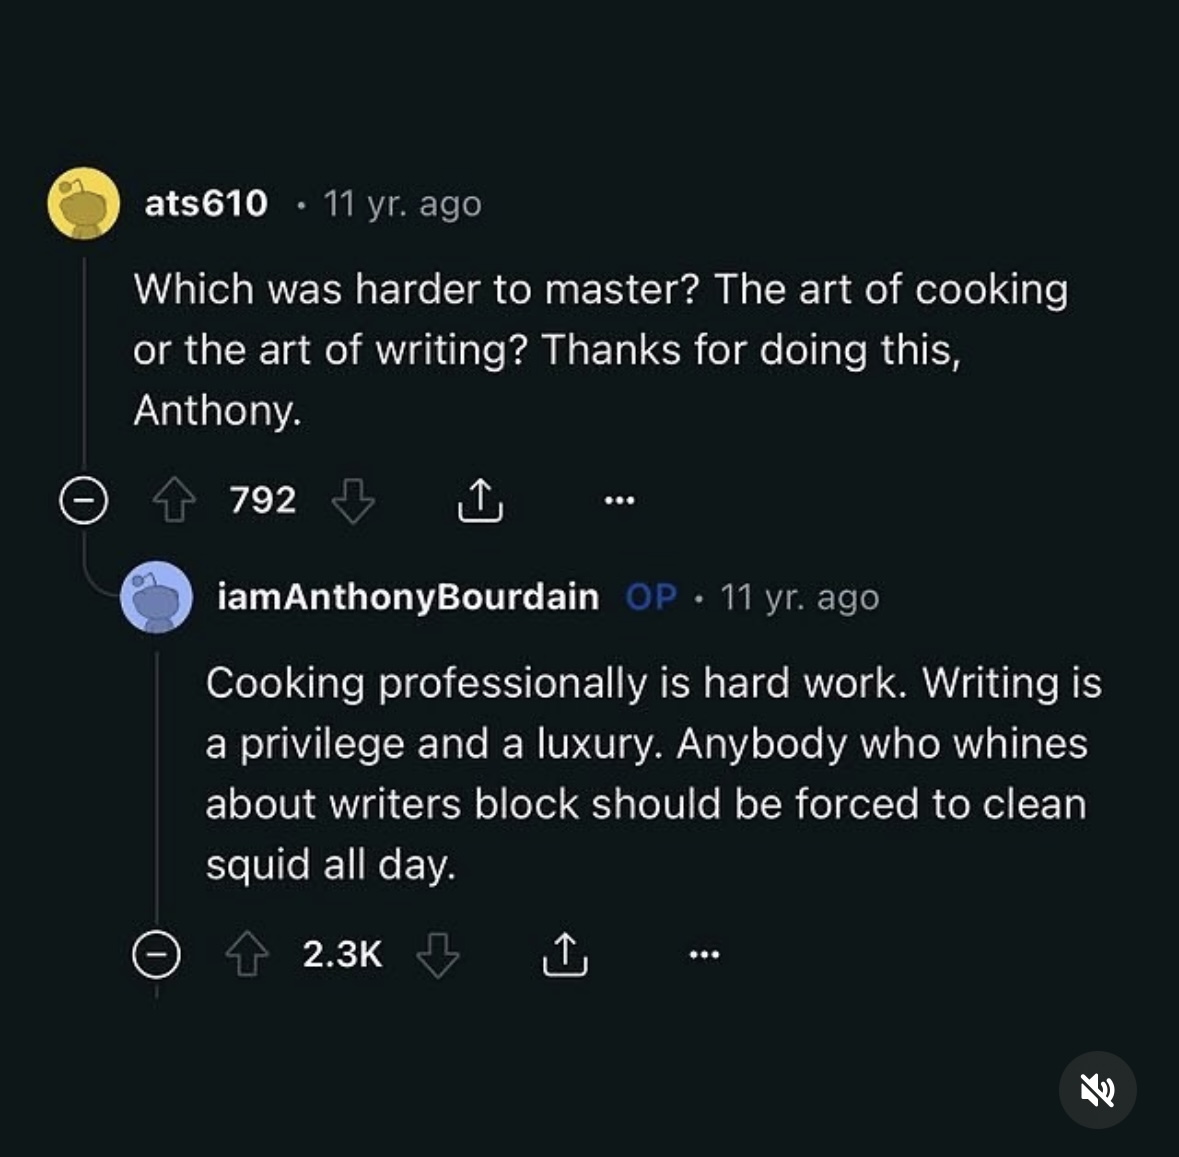Viewport: 1179px width, 1157px height.
Task: Upvote Anthony Bourdain's reply
Action: (x=246, y=953)
